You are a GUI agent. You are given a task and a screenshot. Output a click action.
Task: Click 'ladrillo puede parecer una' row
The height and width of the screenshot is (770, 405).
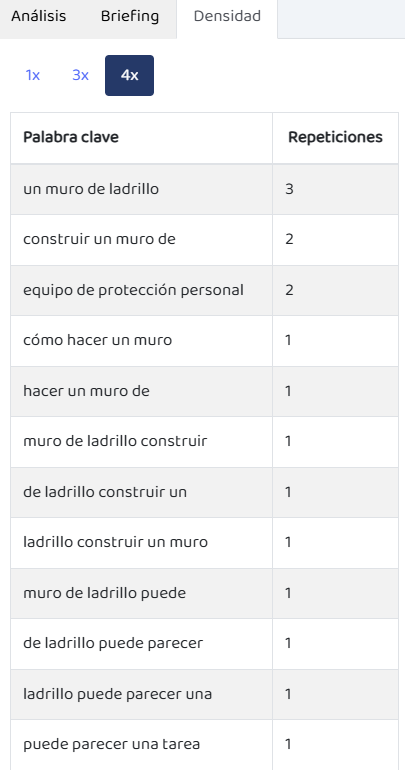204,694
